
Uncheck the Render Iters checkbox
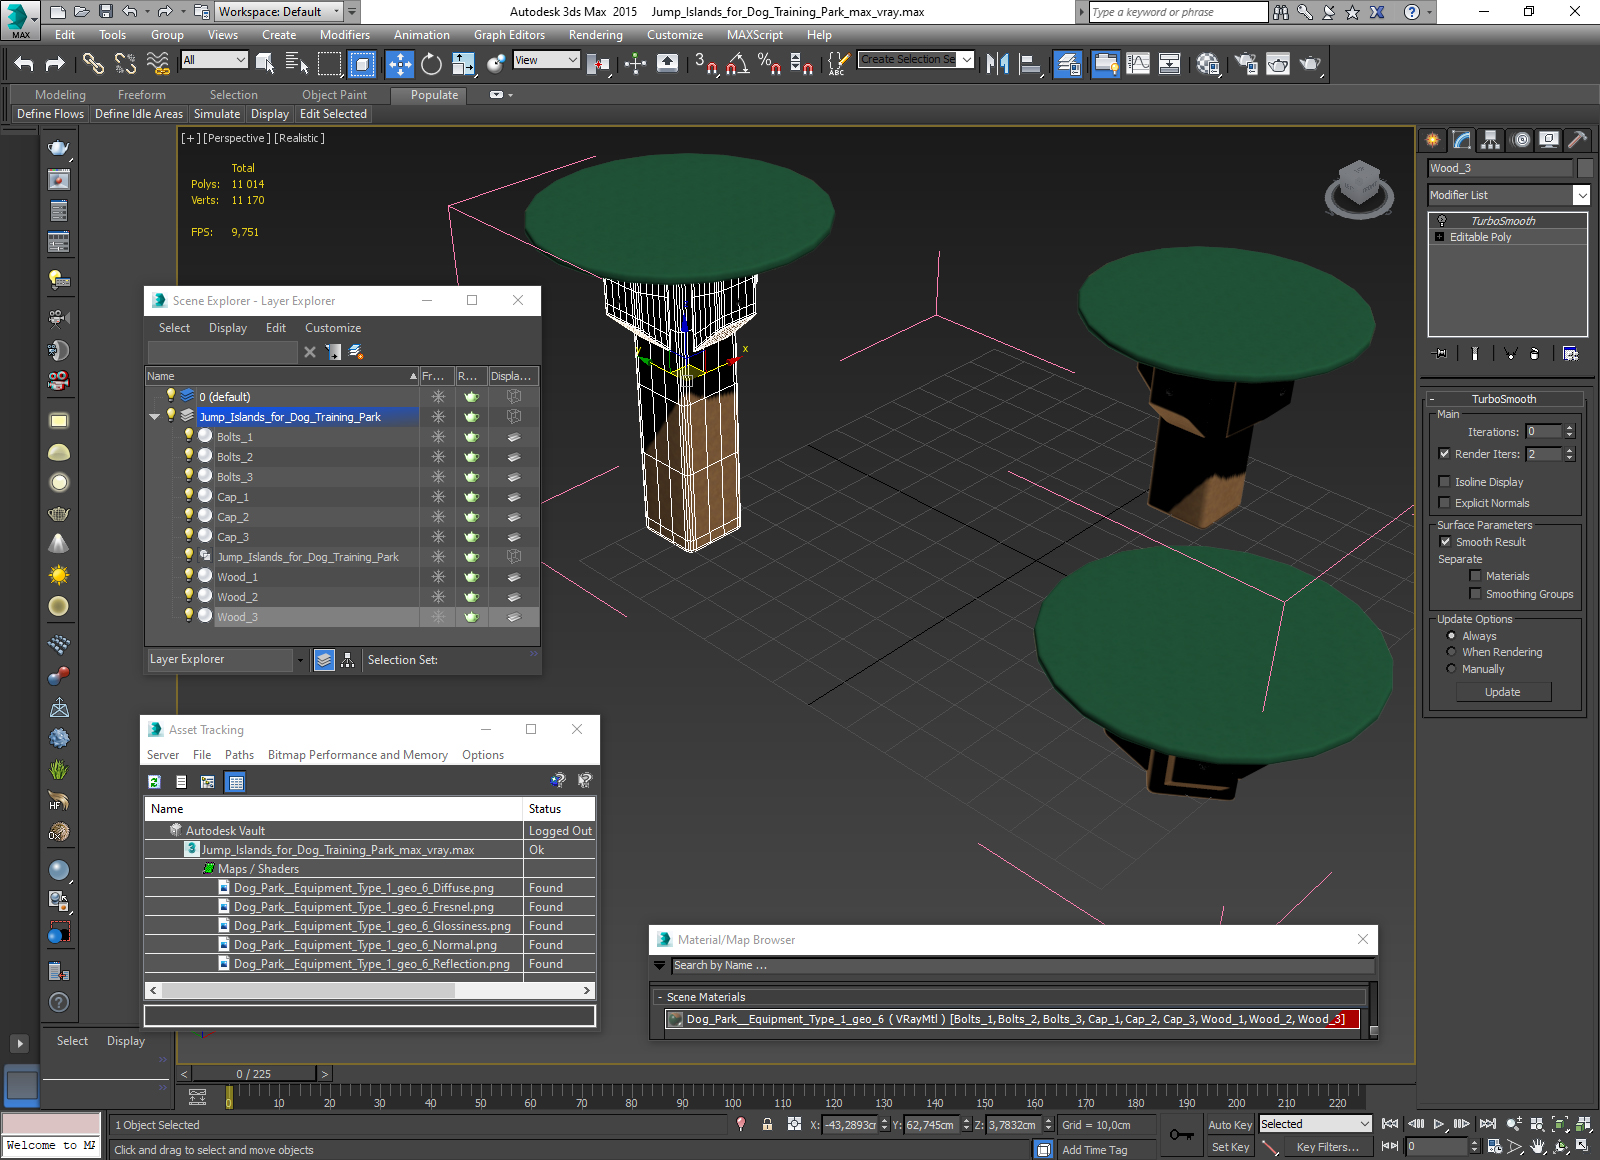pos(1444,454)
